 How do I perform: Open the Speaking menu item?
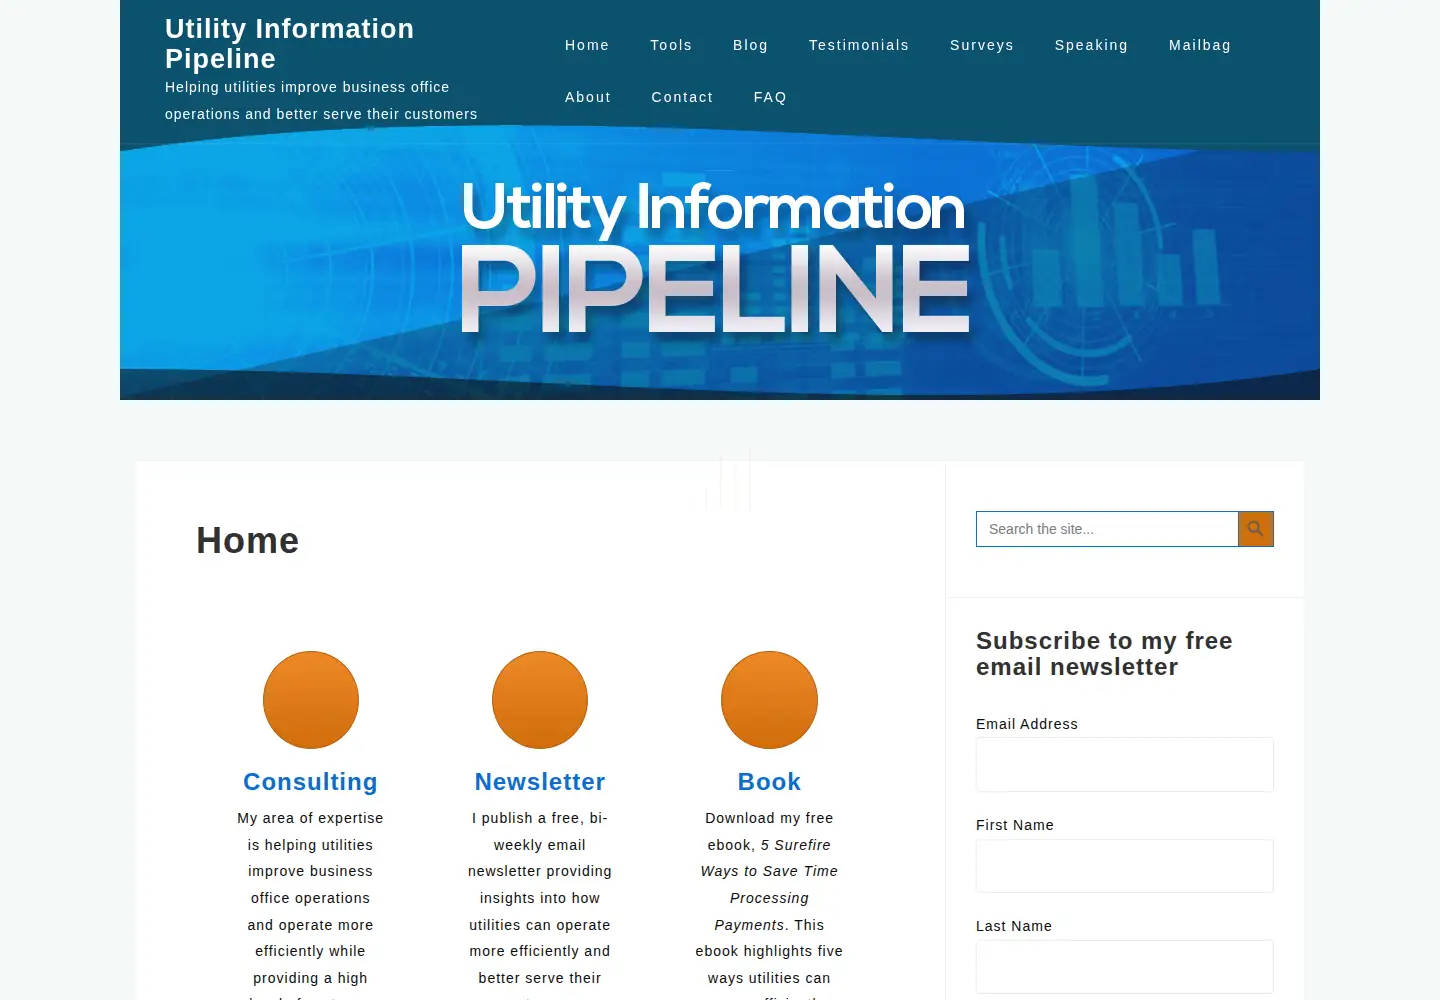coord(1091,45)
